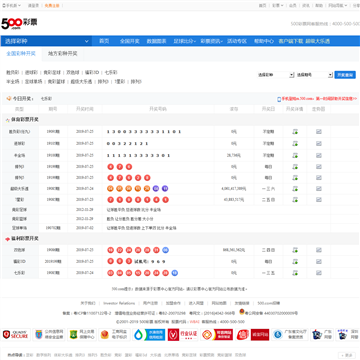This screenshot has width=360, height=360.
Task: Open trend chart icon for 超级大乐透 table row
Action: [x=319, y=189]
